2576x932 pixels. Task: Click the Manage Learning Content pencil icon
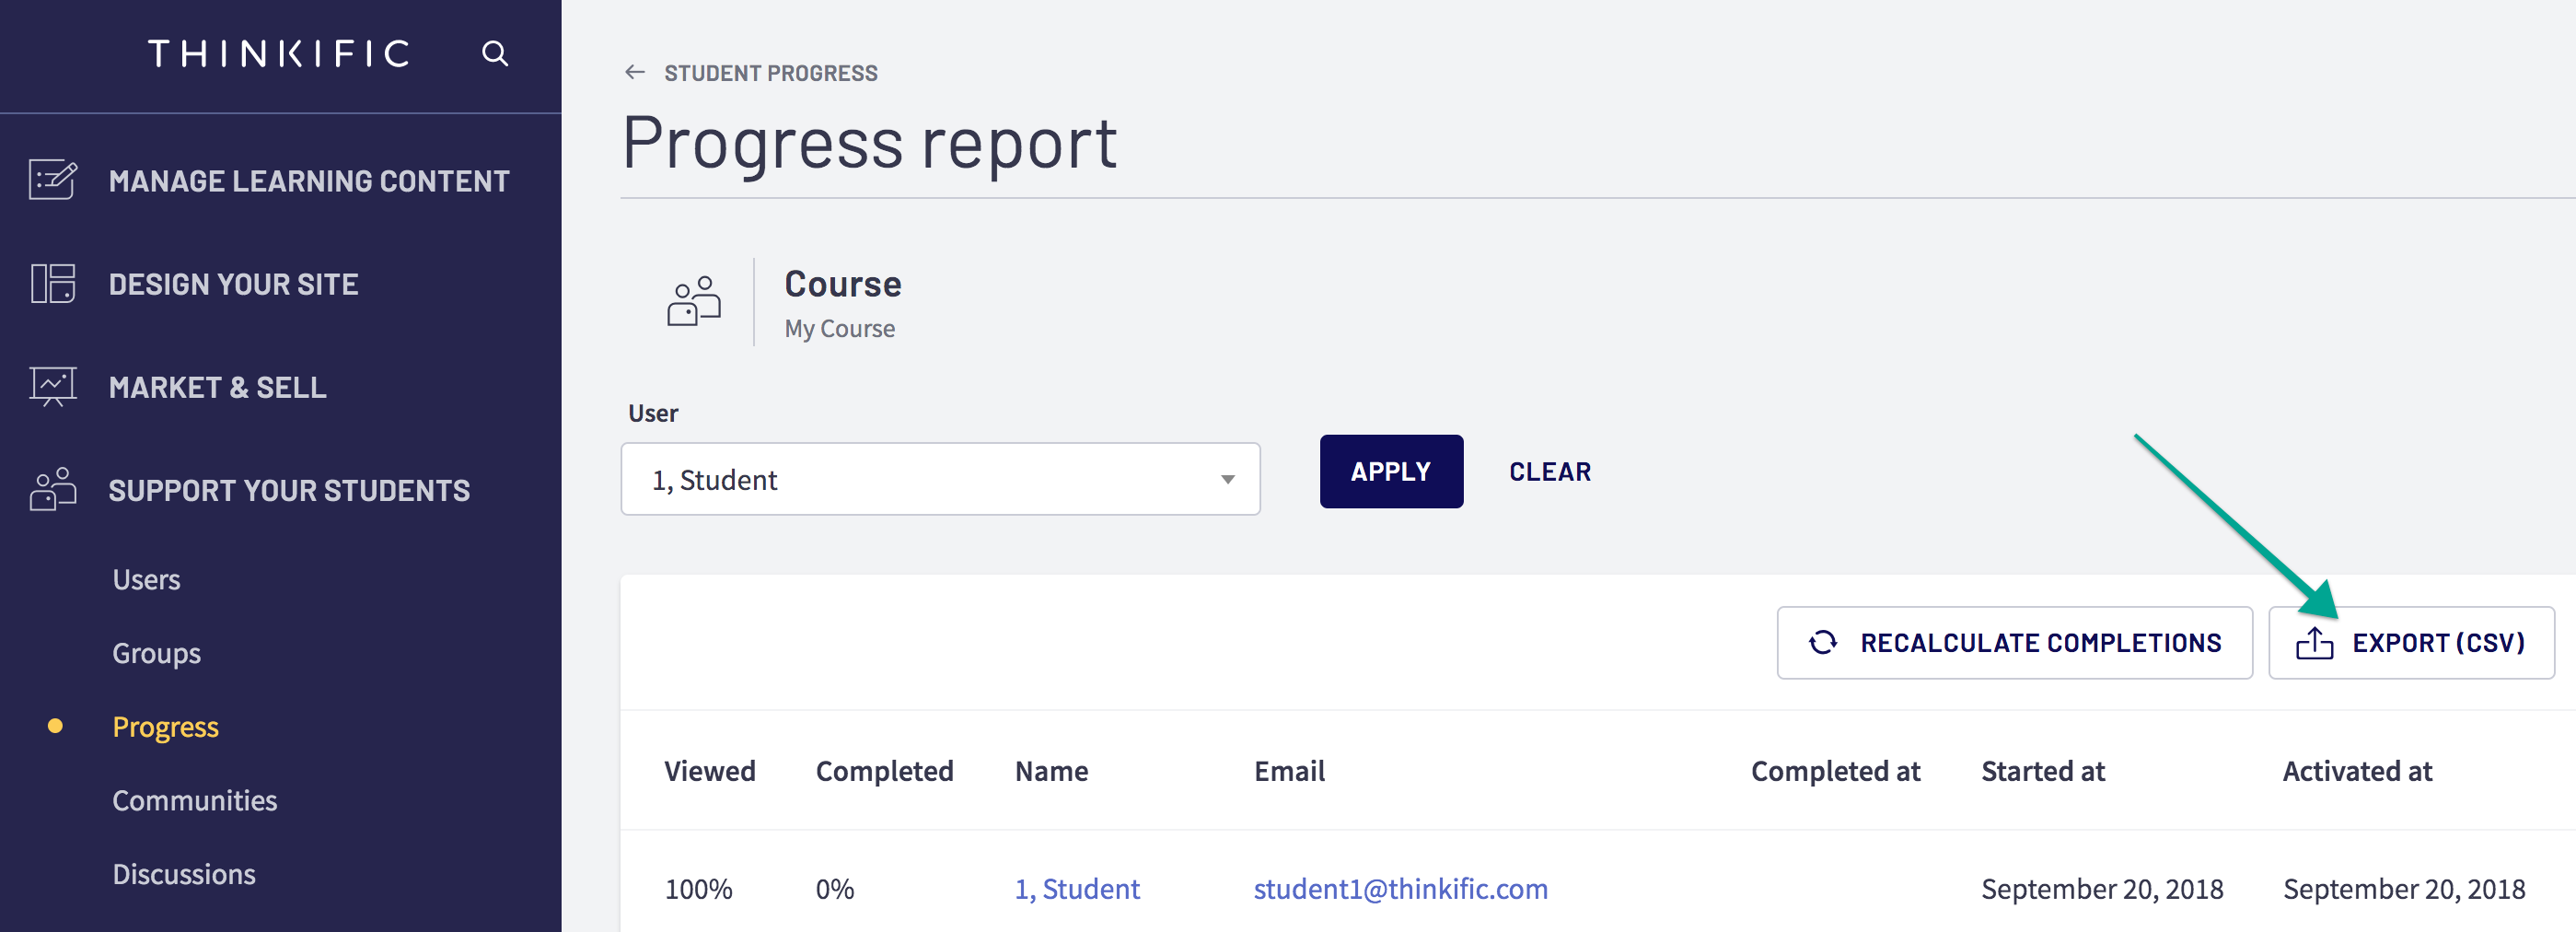pyautogui.click(x=53, y=180)
